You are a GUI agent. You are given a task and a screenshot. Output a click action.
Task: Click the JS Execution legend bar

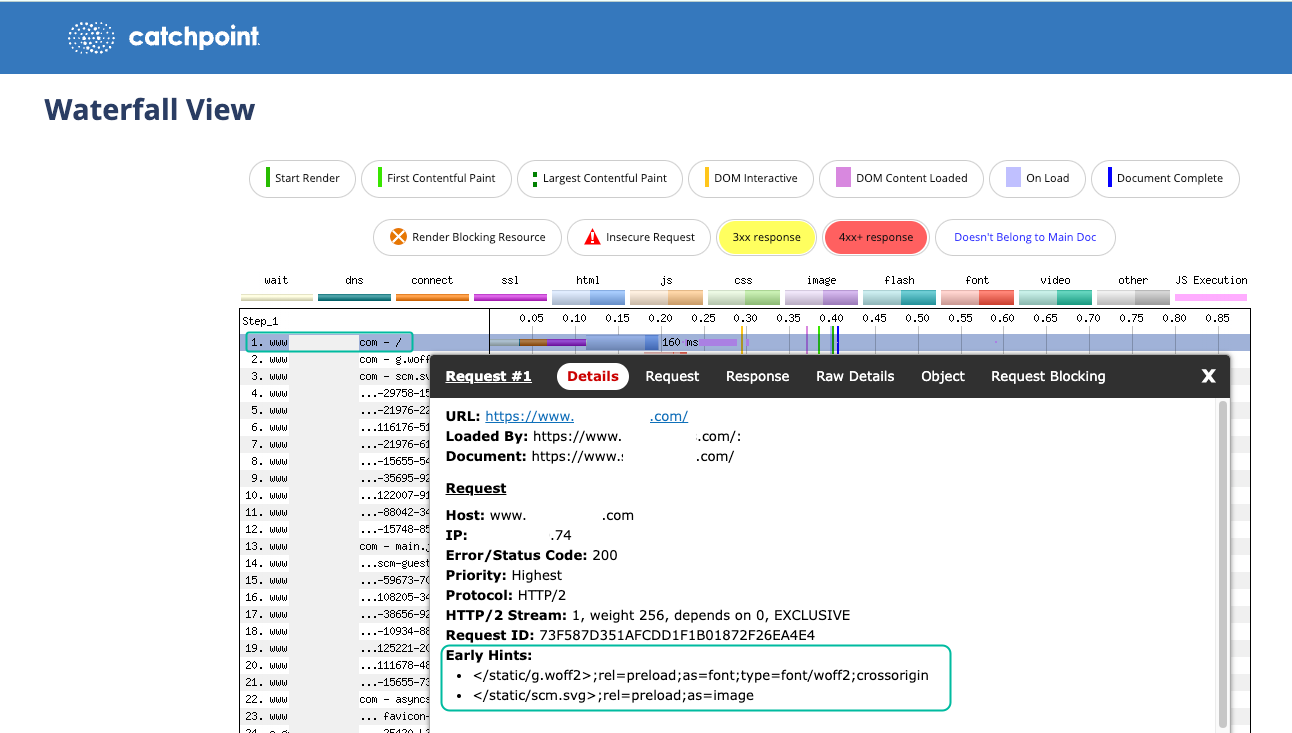tap(1210, 296)
